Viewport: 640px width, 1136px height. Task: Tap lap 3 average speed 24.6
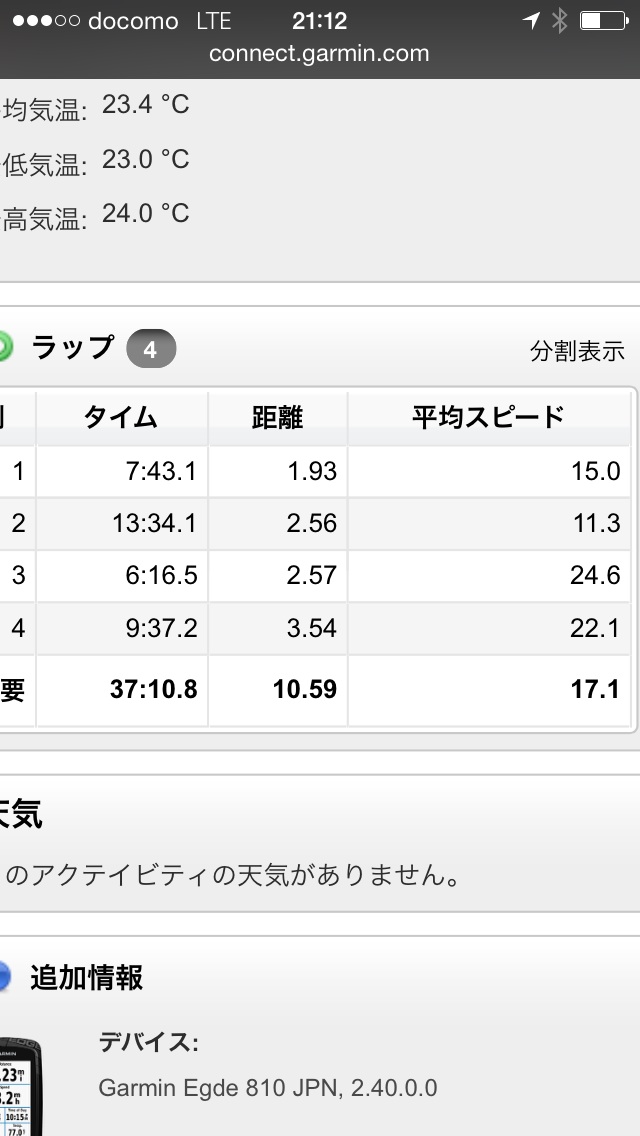pyautogui.click(x=597, y=575)
